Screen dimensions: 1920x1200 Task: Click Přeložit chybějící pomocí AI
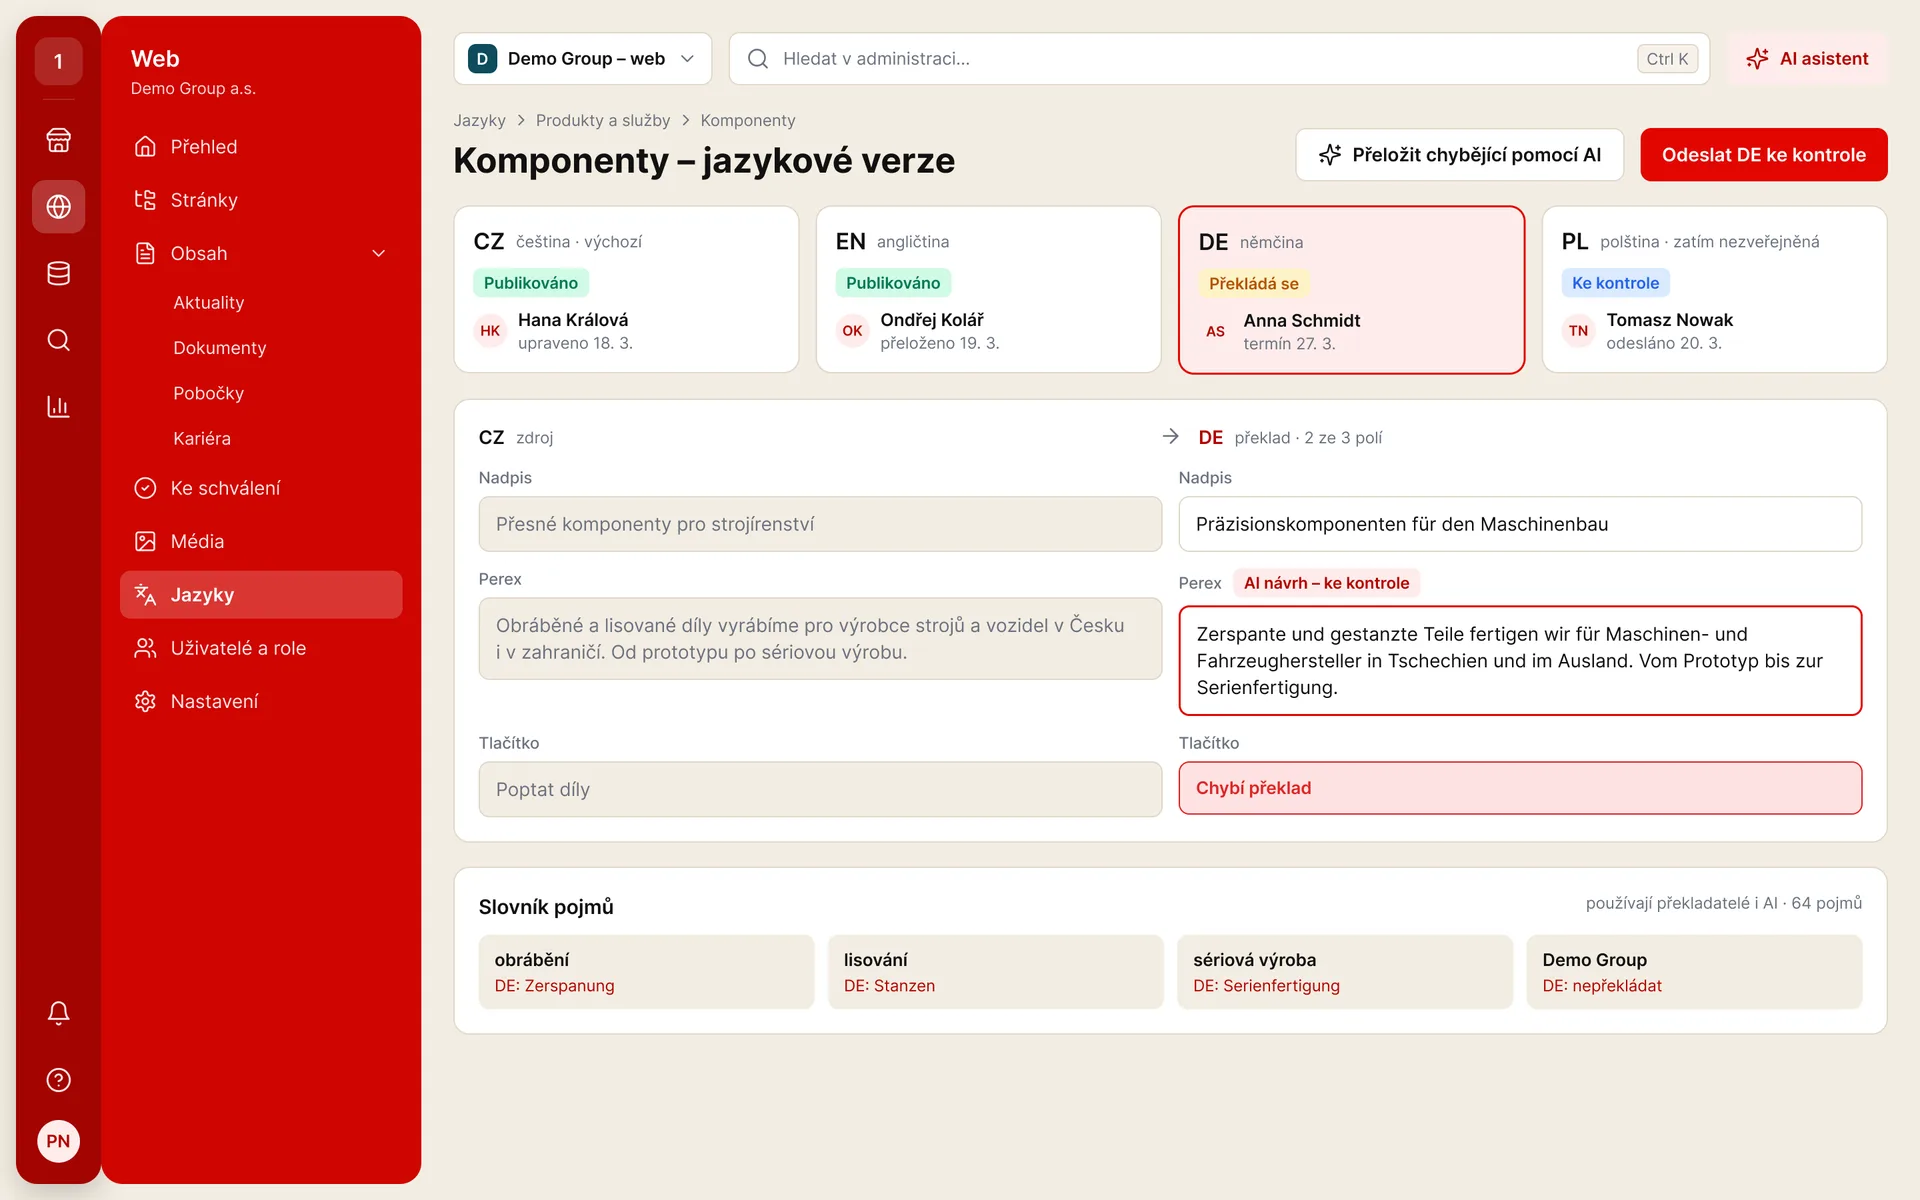pyautogui.click(x=1459, y=155)
